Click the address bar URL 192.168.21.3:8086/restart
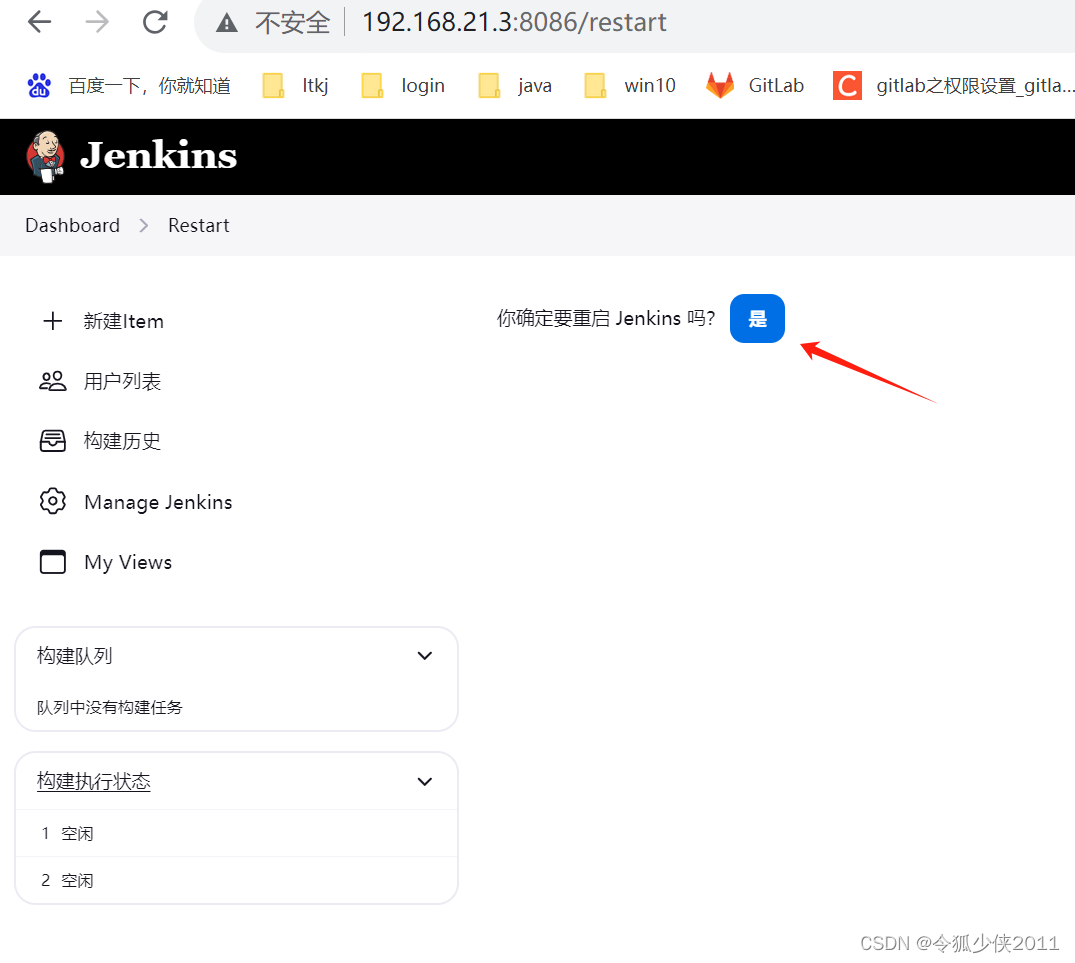Screen dimensions: 1075x963 point(514,23)
